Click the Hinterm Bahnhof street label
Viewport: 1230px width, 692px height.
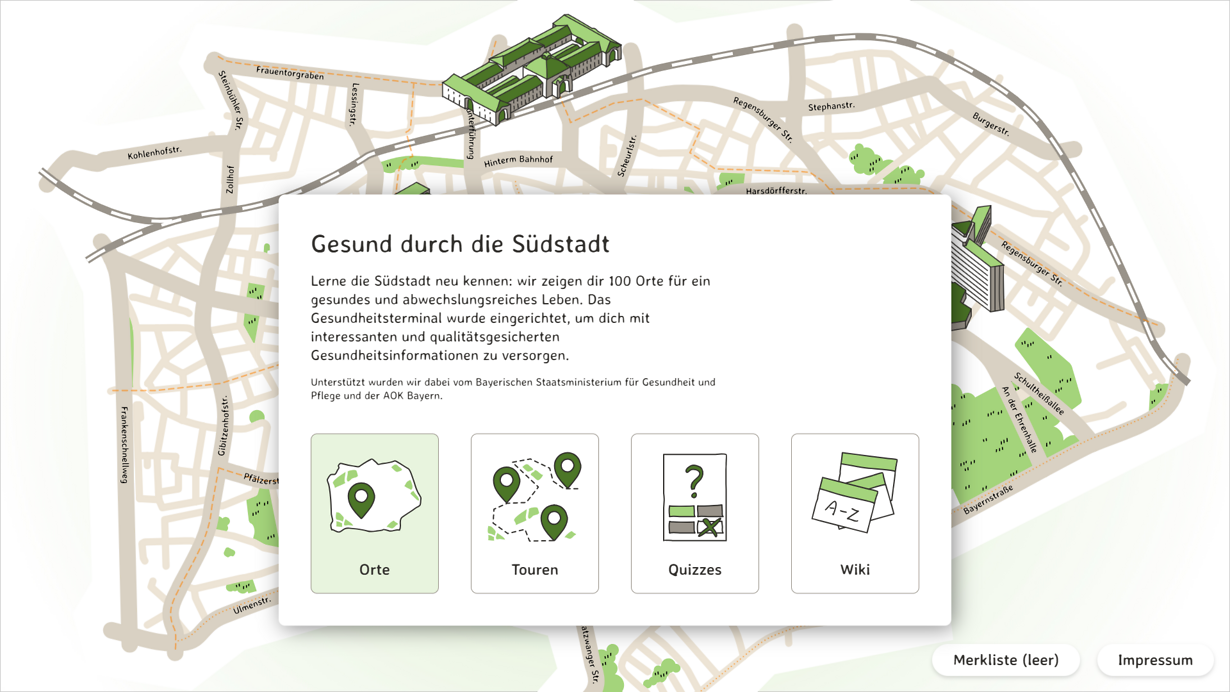518,161
